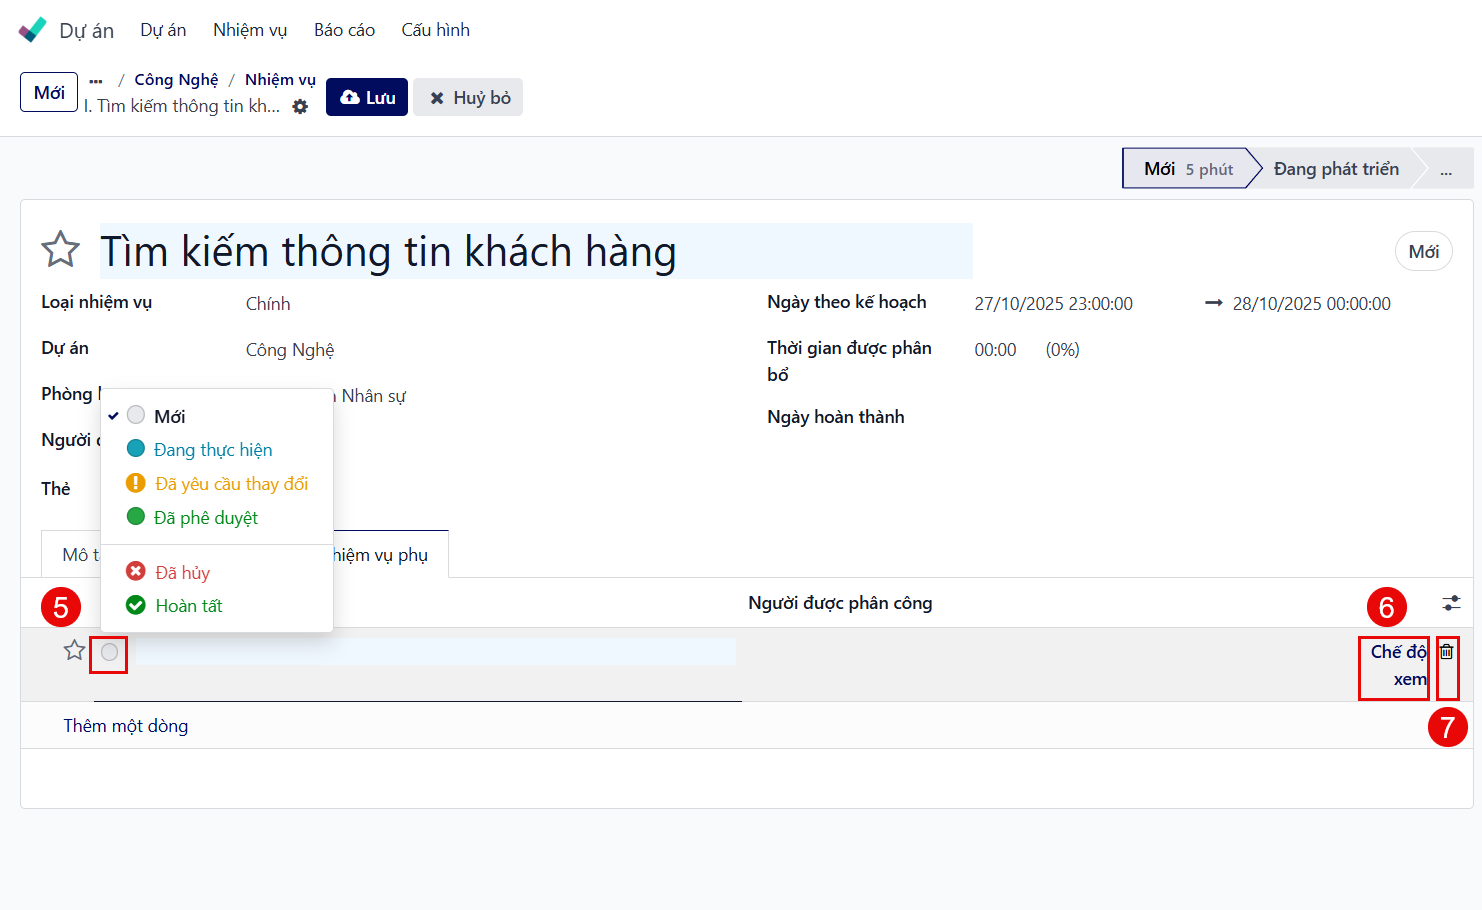The image size is (1482, 910).
Task: Click the task title input field
Action: click(535, 251)
